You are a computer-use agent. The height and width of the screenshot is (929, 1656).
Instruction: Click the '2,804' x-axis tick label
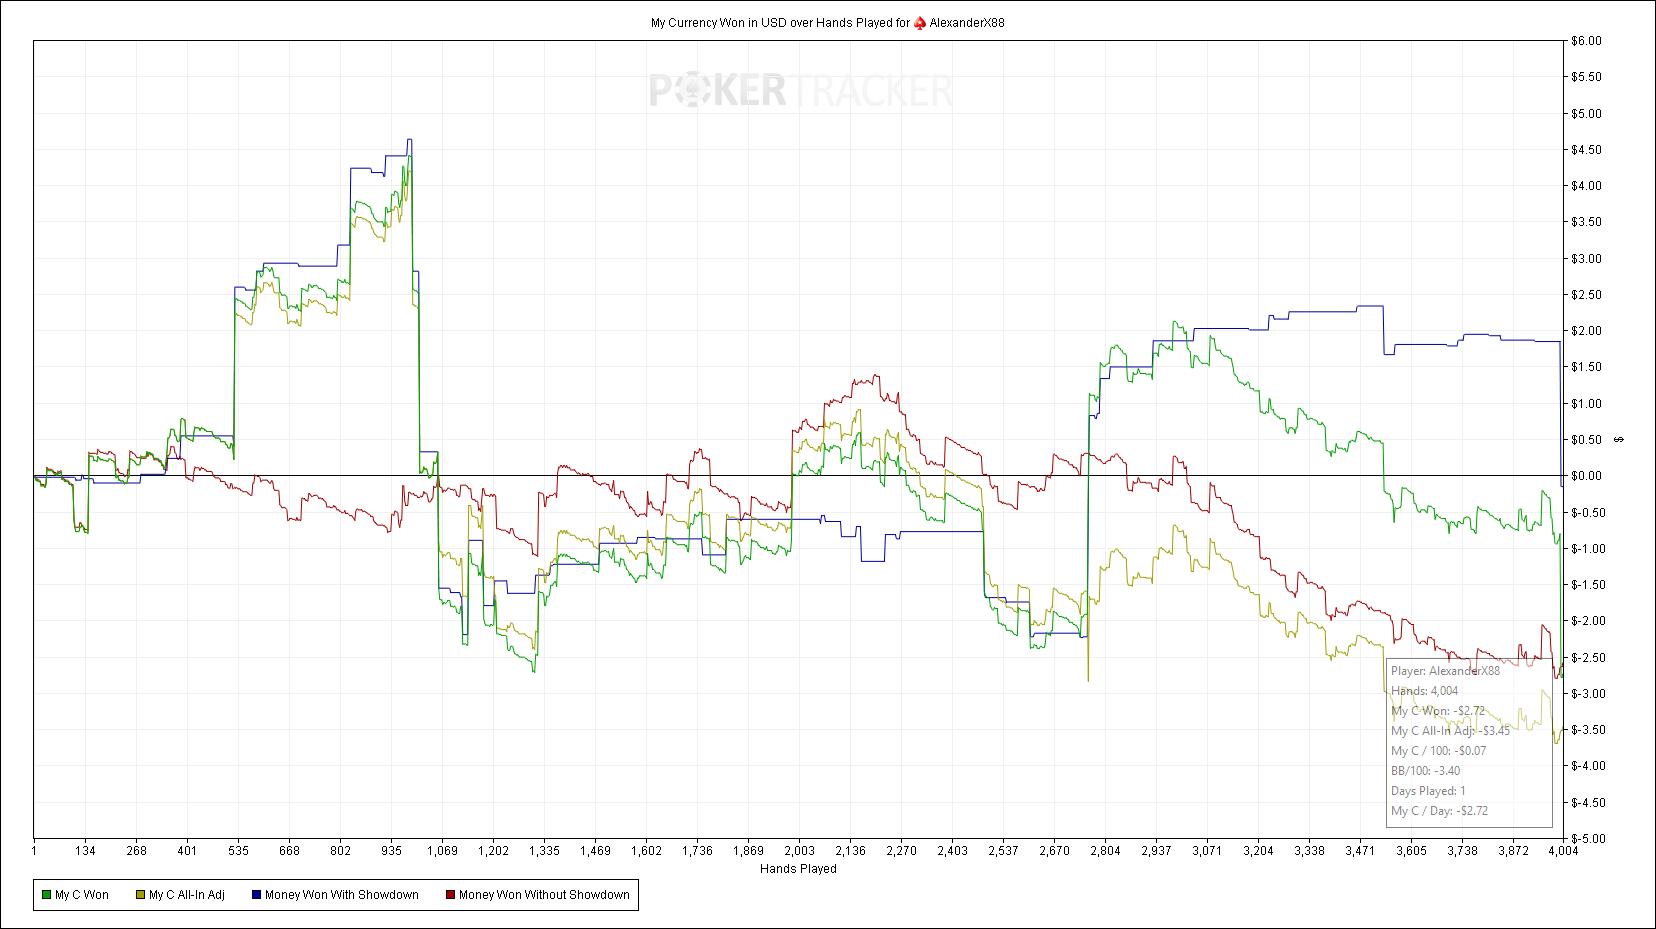[1105, 852]
